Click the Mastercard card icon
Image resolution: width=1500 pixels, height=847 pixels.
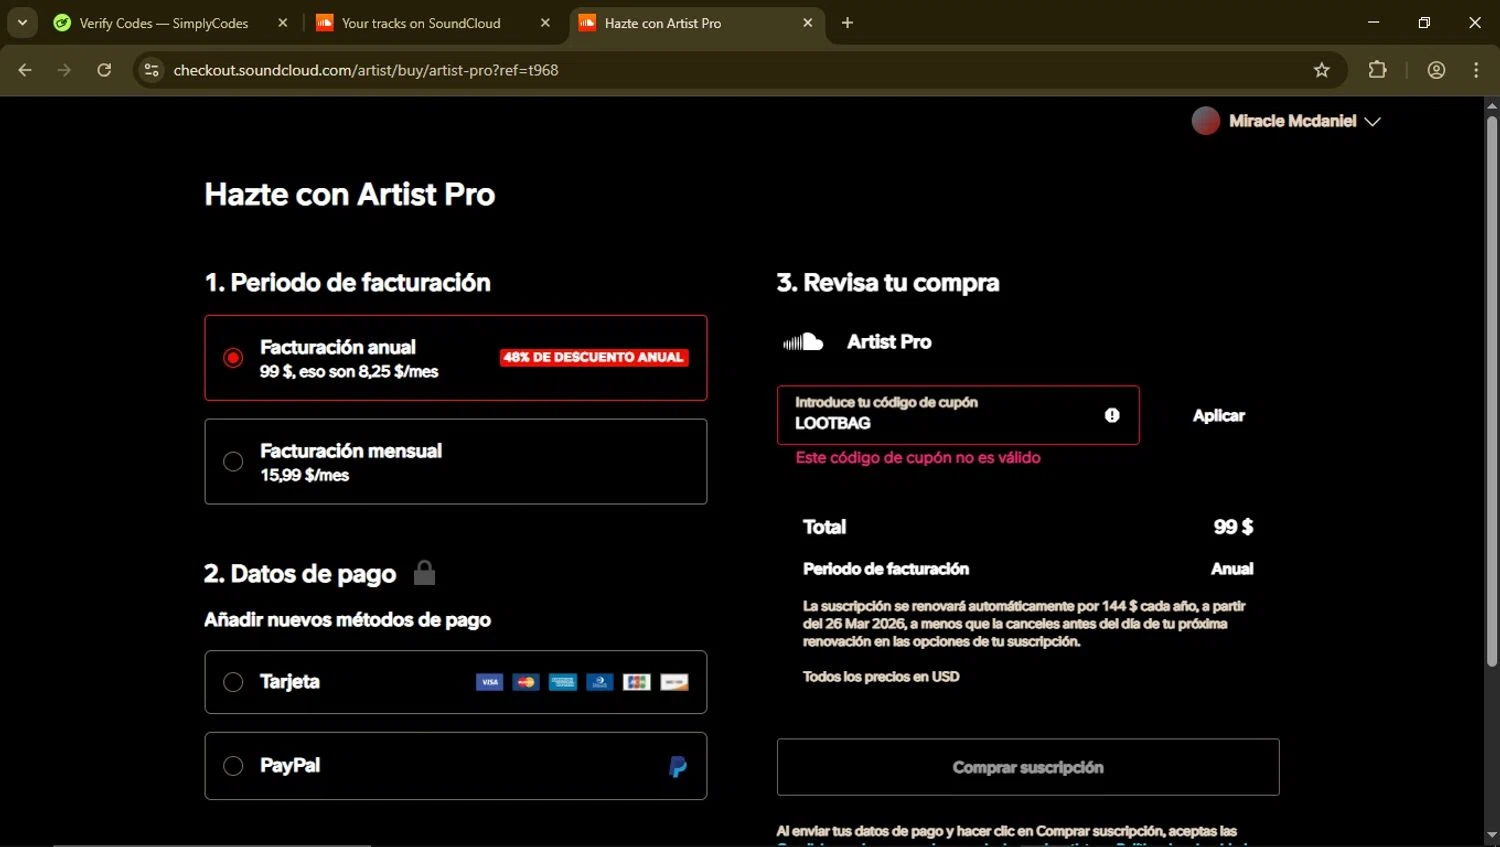click(x=526, y=682)
